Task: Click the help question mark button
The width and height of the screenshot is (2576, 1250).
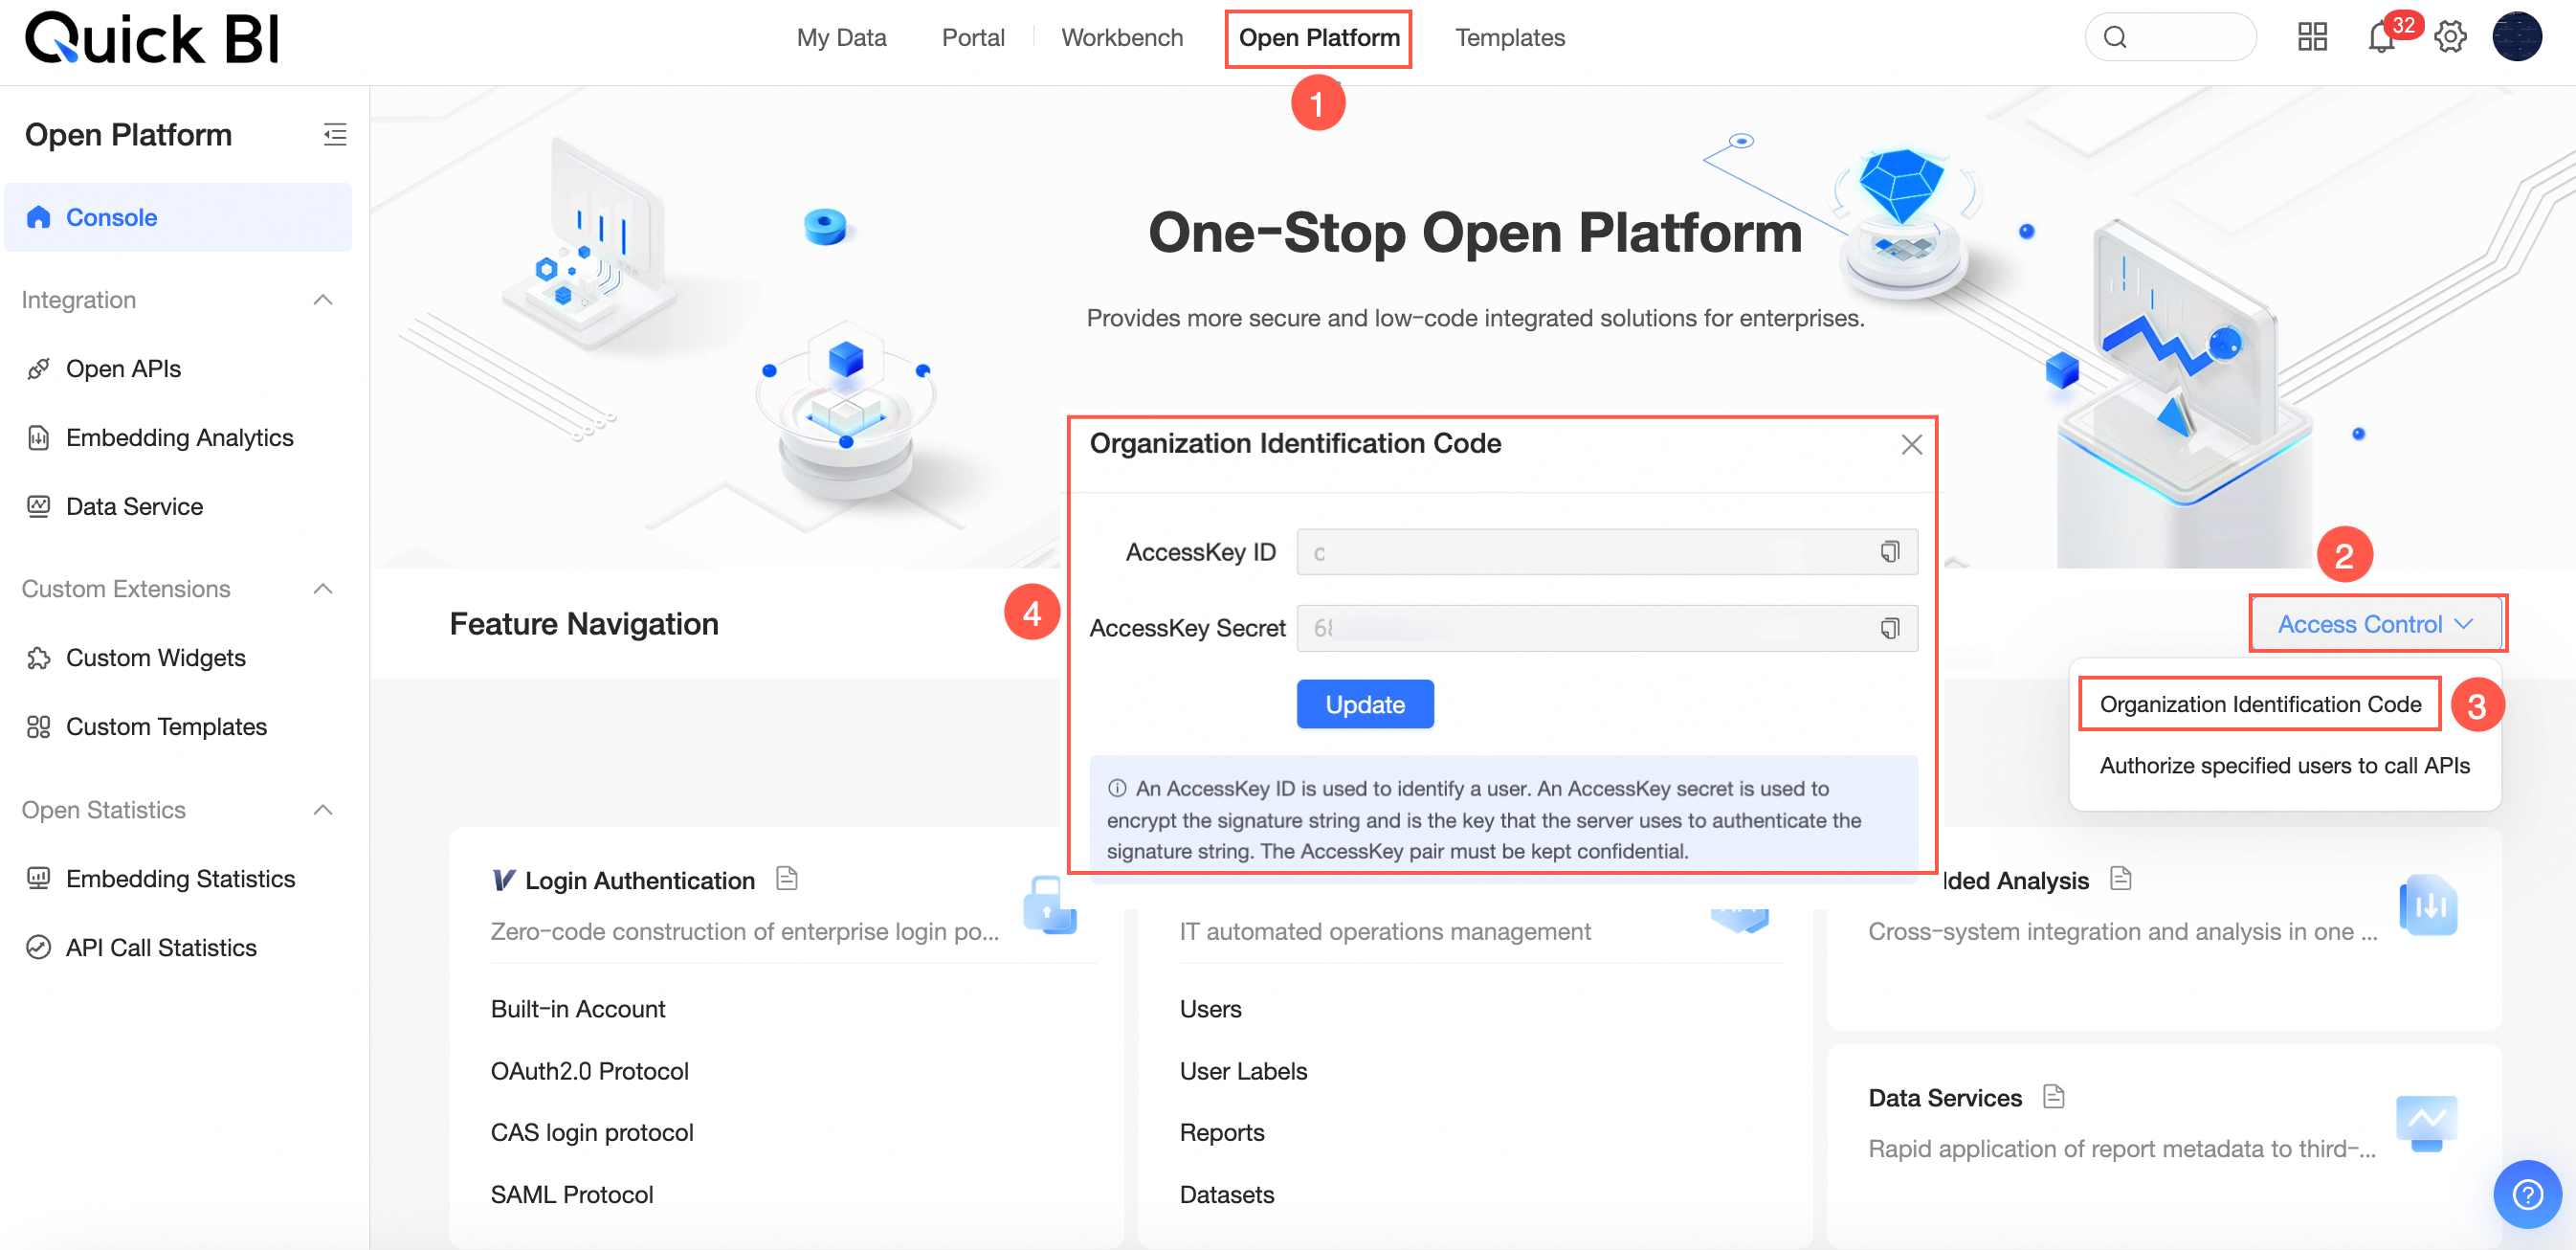Action: pos(2526,1193)
